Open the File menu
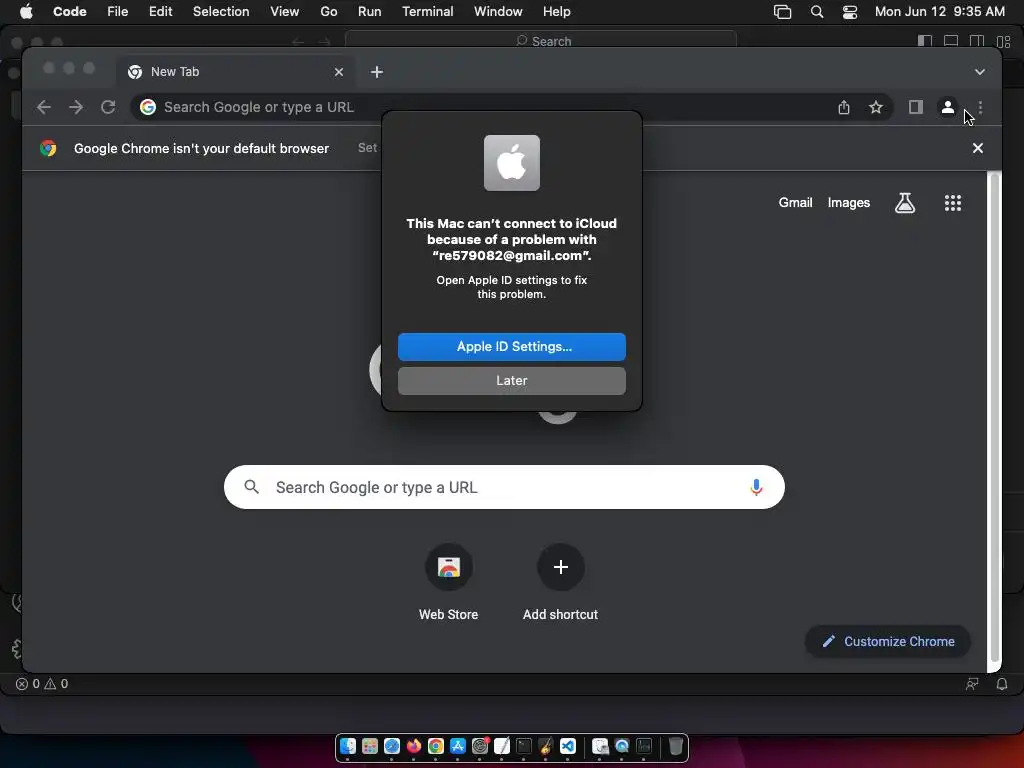This screenshot has height=768, width=1024. [118, 12]
